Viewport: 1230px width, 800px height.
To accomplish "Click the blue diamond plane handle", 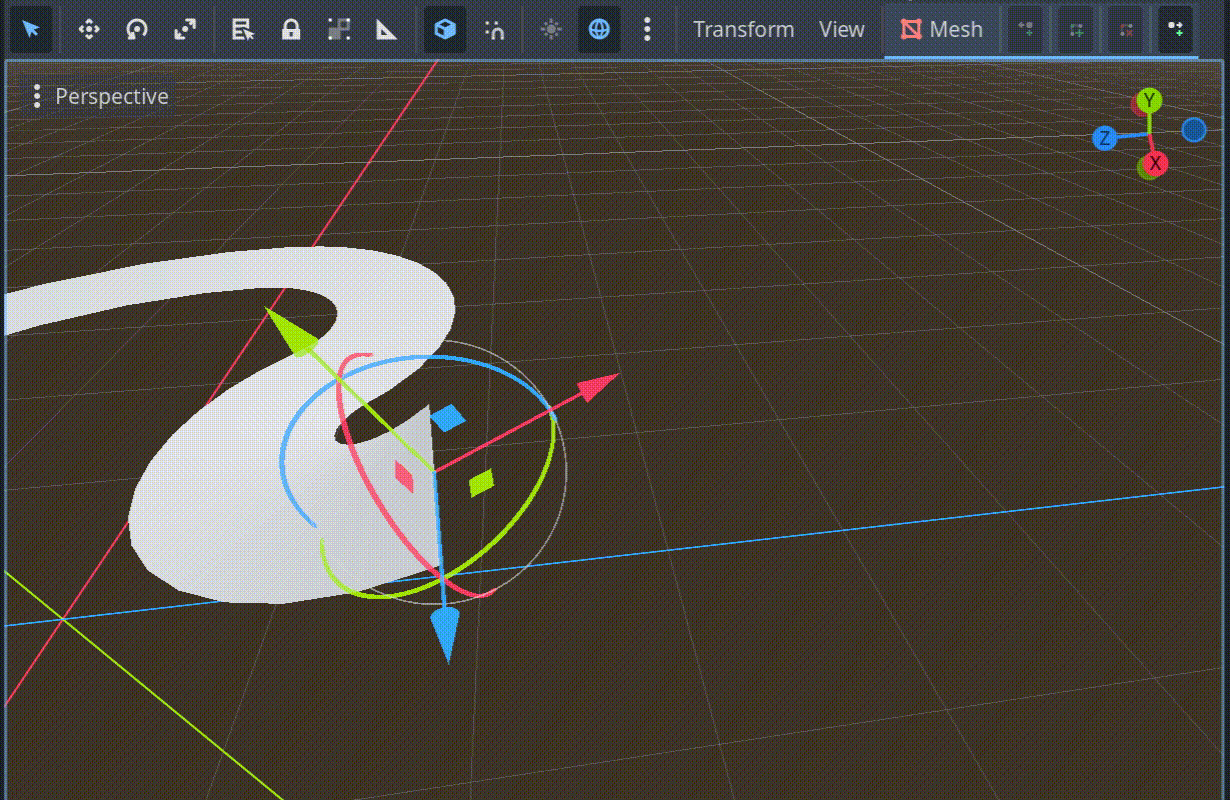I will 448,417.
